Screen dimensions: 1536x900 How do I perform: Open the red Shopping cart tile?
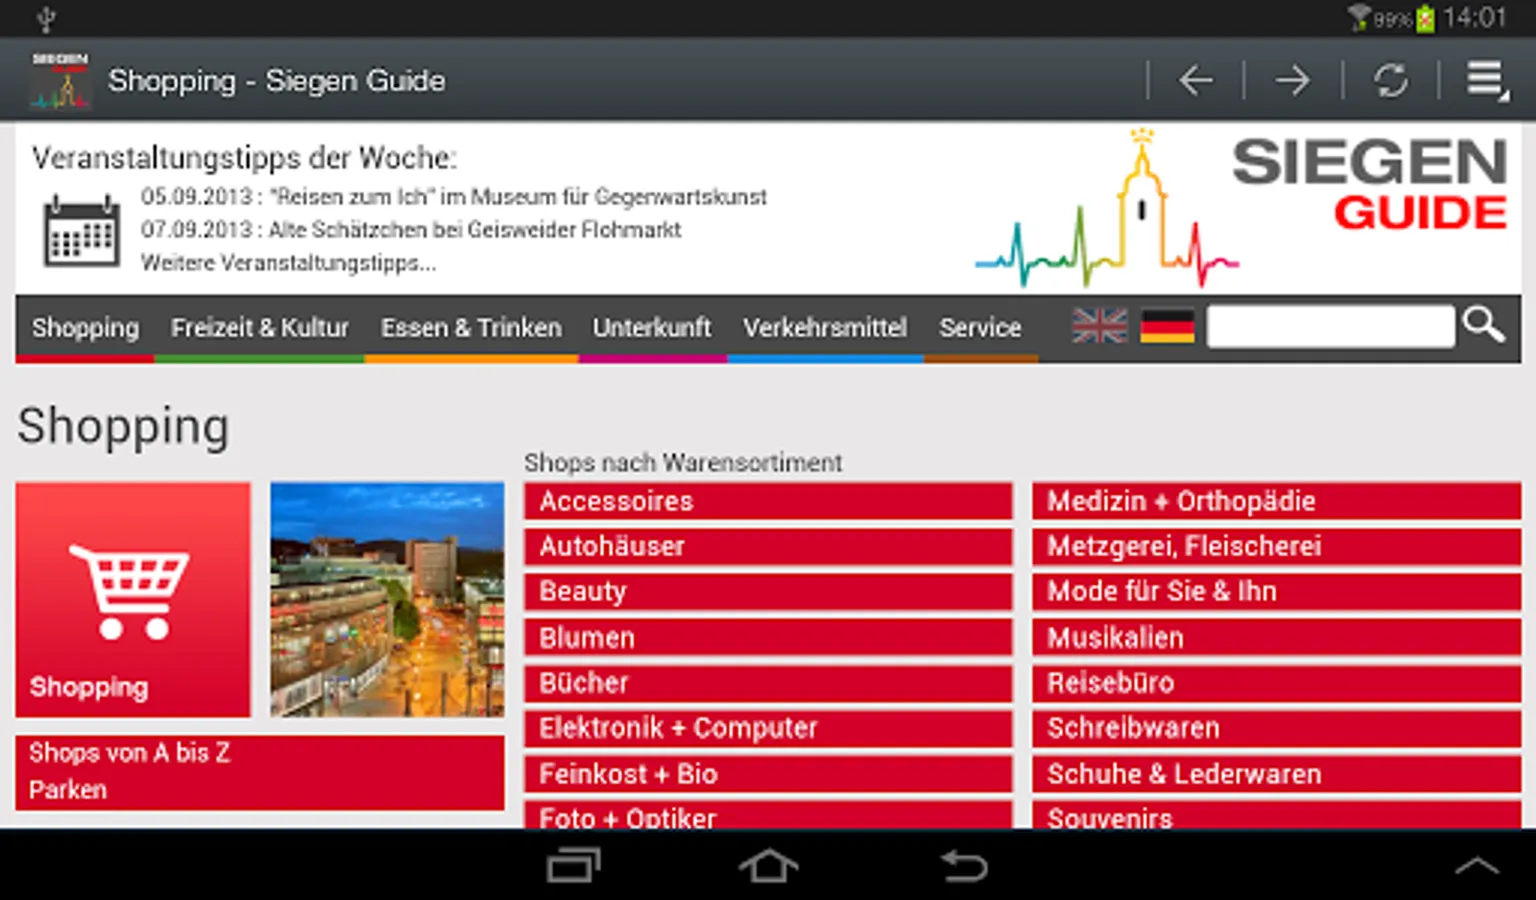(133, 599)
